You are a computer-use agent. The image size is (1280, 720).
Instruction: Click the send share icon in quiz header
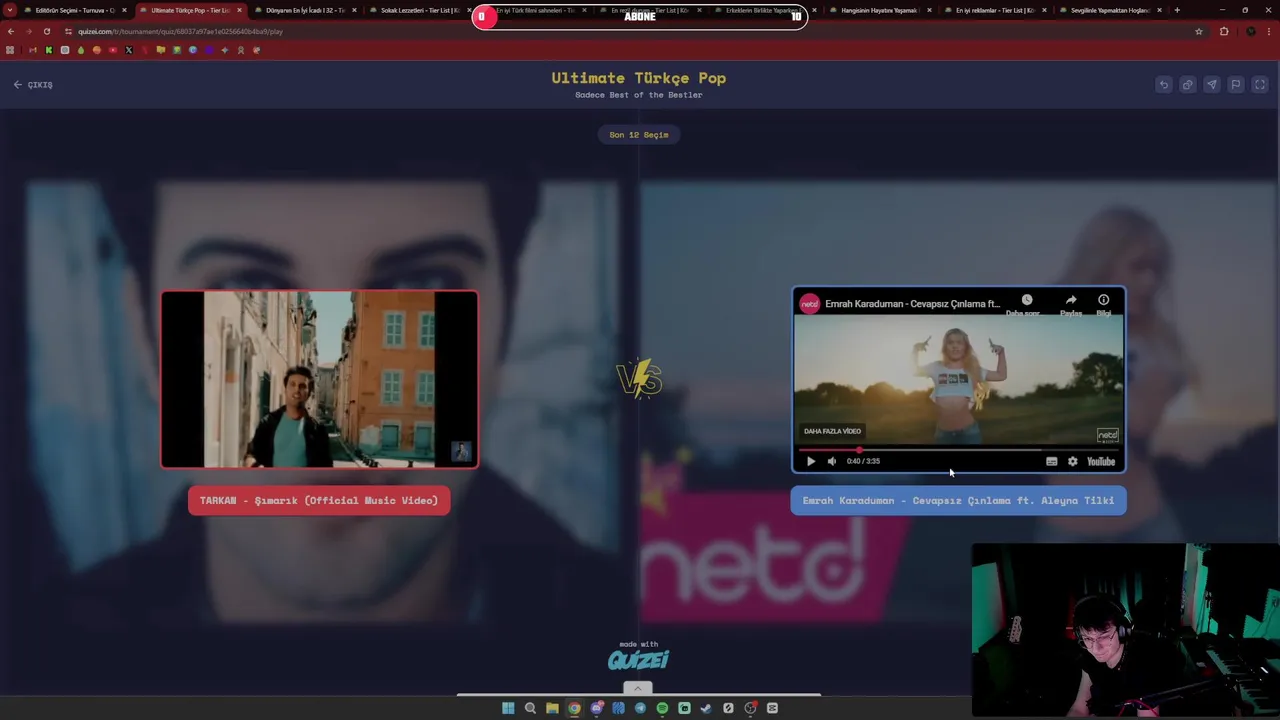pyautogui.click(x=1211, y=85)
